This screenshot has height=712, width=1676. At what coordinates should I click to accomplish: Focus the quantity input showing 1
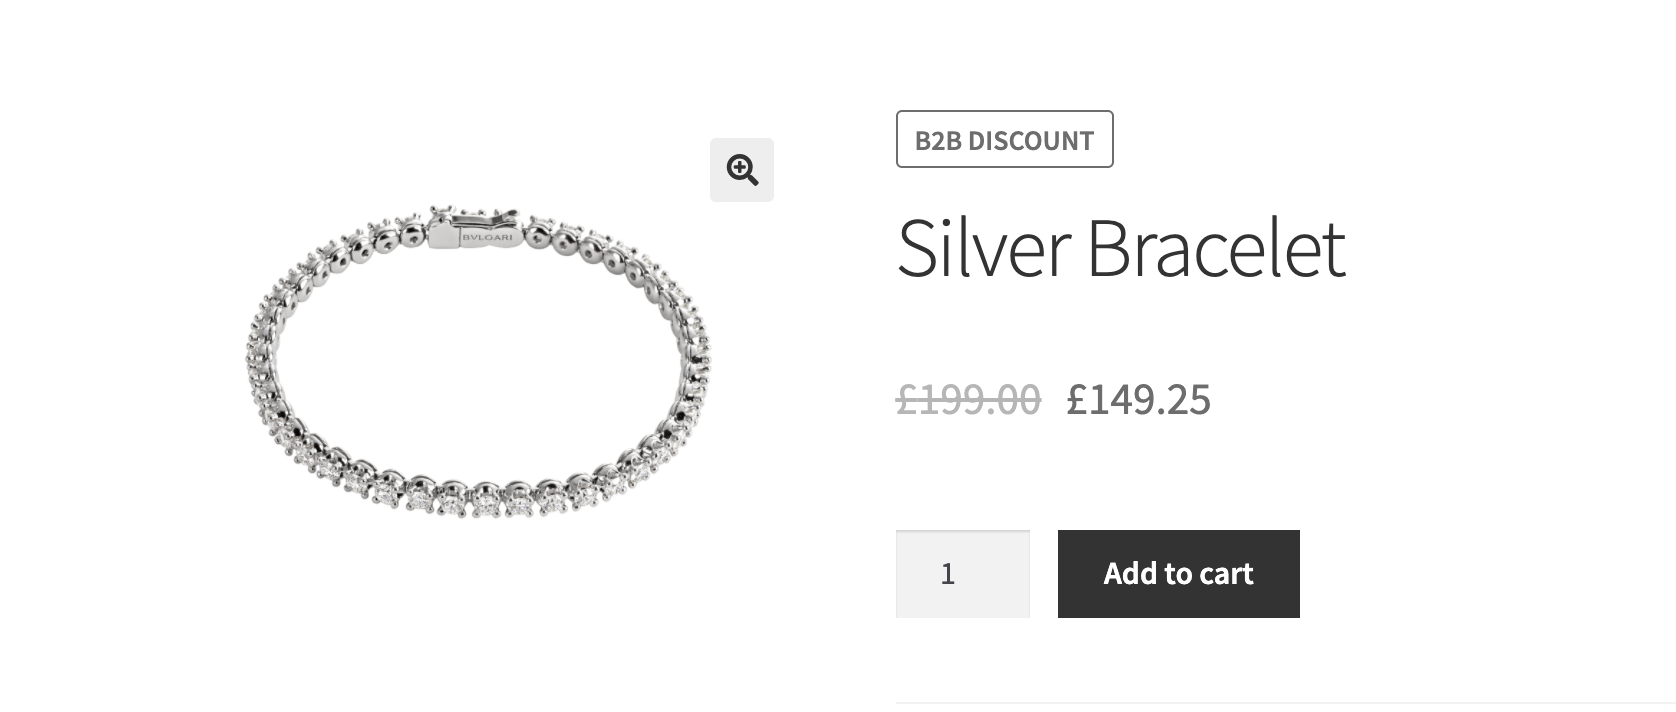[x=963, y=574]
